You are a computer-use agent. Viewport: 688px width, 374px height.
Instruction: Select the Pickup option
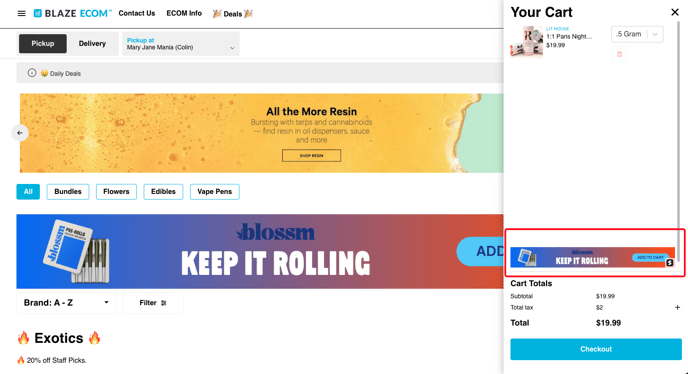coord(43,43)
